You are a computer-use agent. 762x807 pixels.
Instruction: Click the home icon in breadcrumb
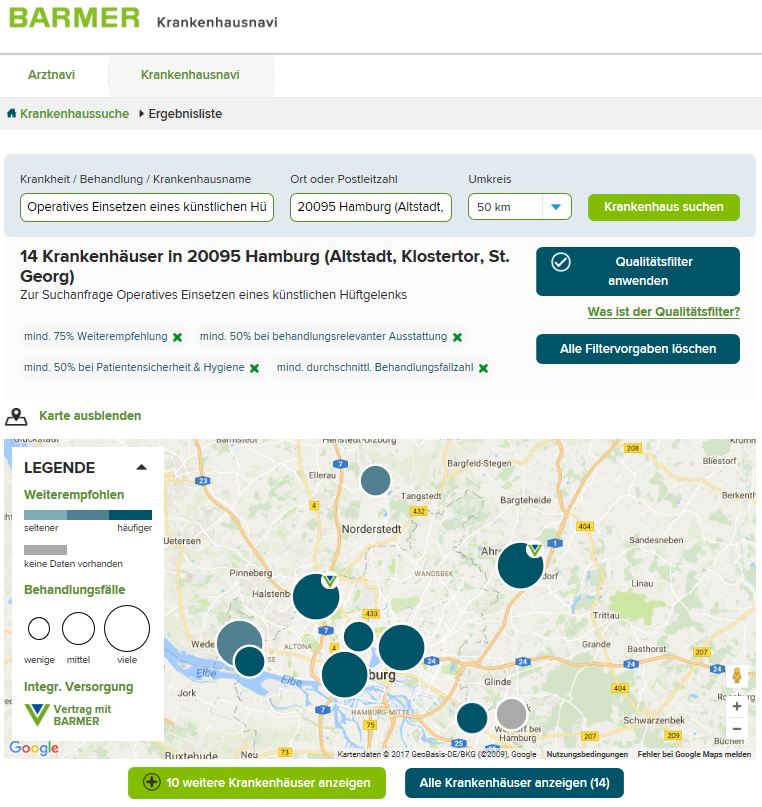pos(12,114)
